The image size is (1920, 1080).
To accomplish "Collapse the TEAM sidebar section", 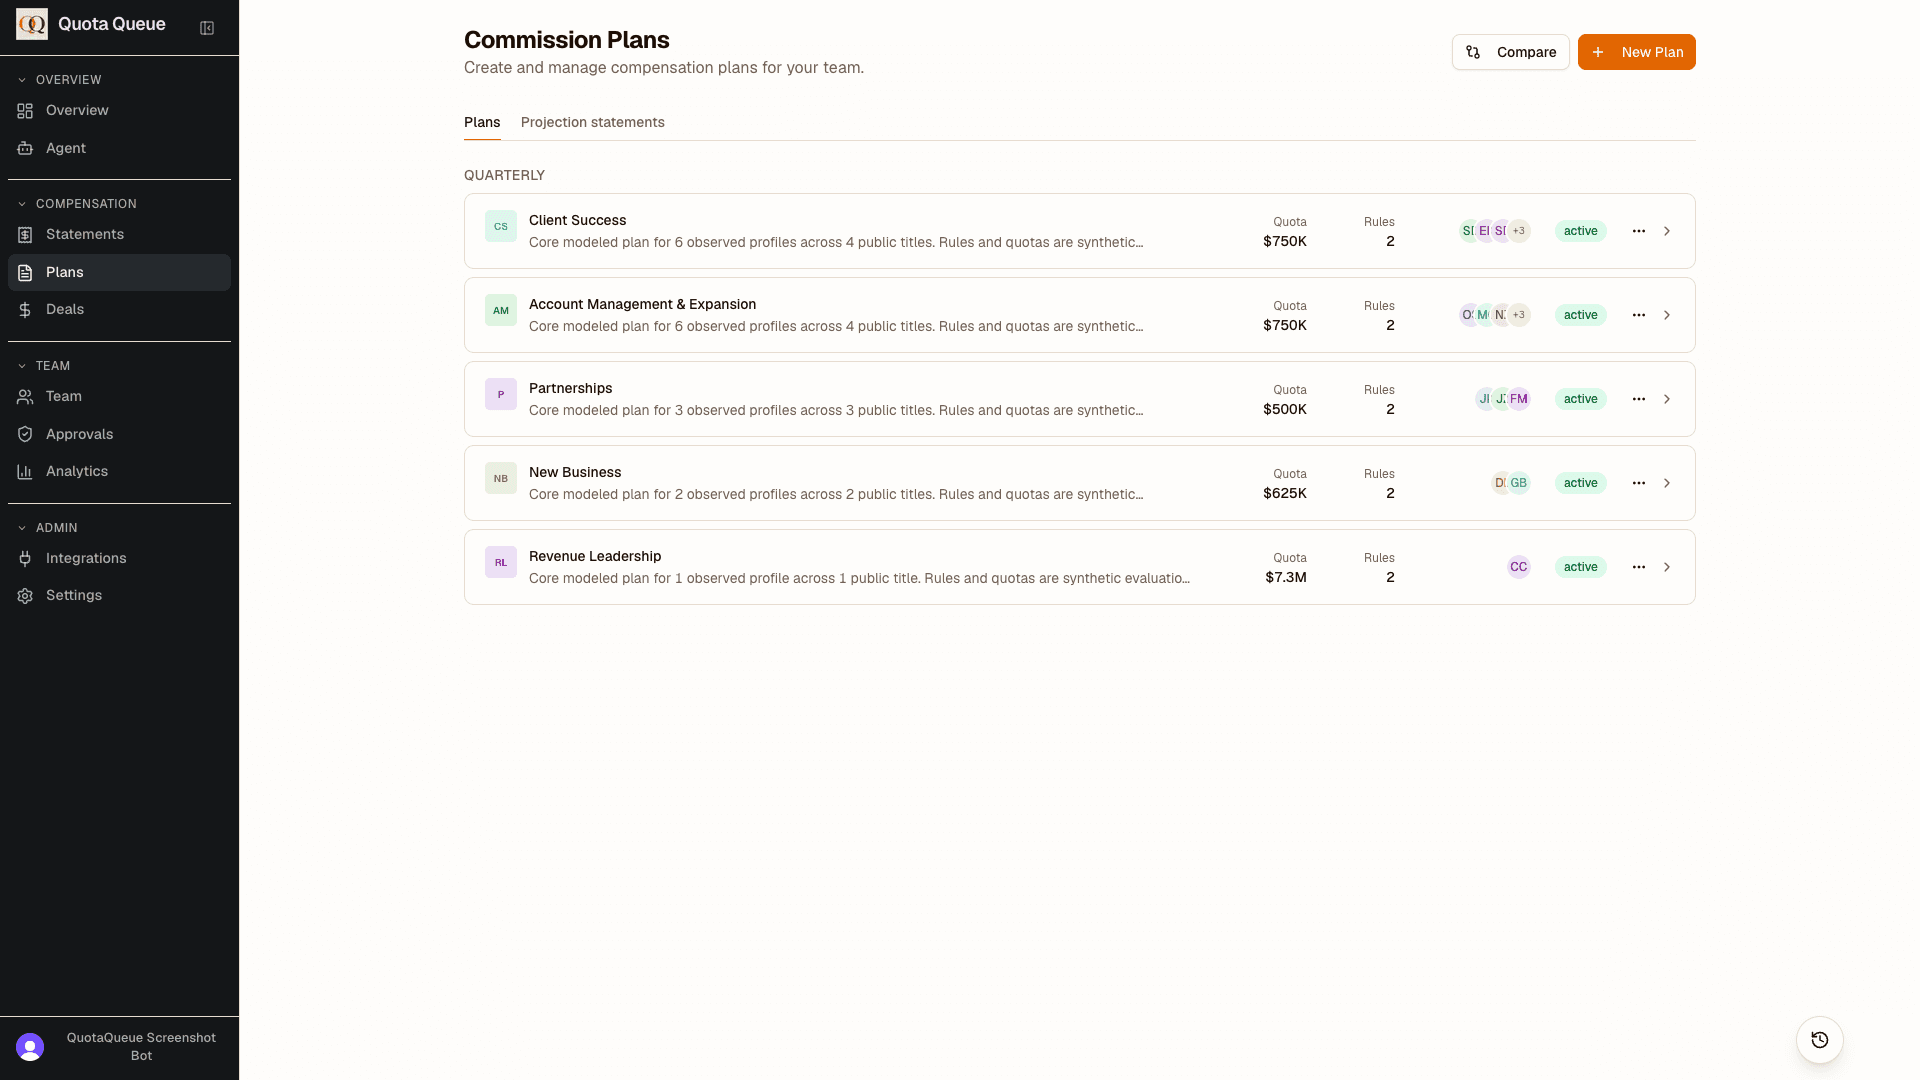I will click(44, 366).
